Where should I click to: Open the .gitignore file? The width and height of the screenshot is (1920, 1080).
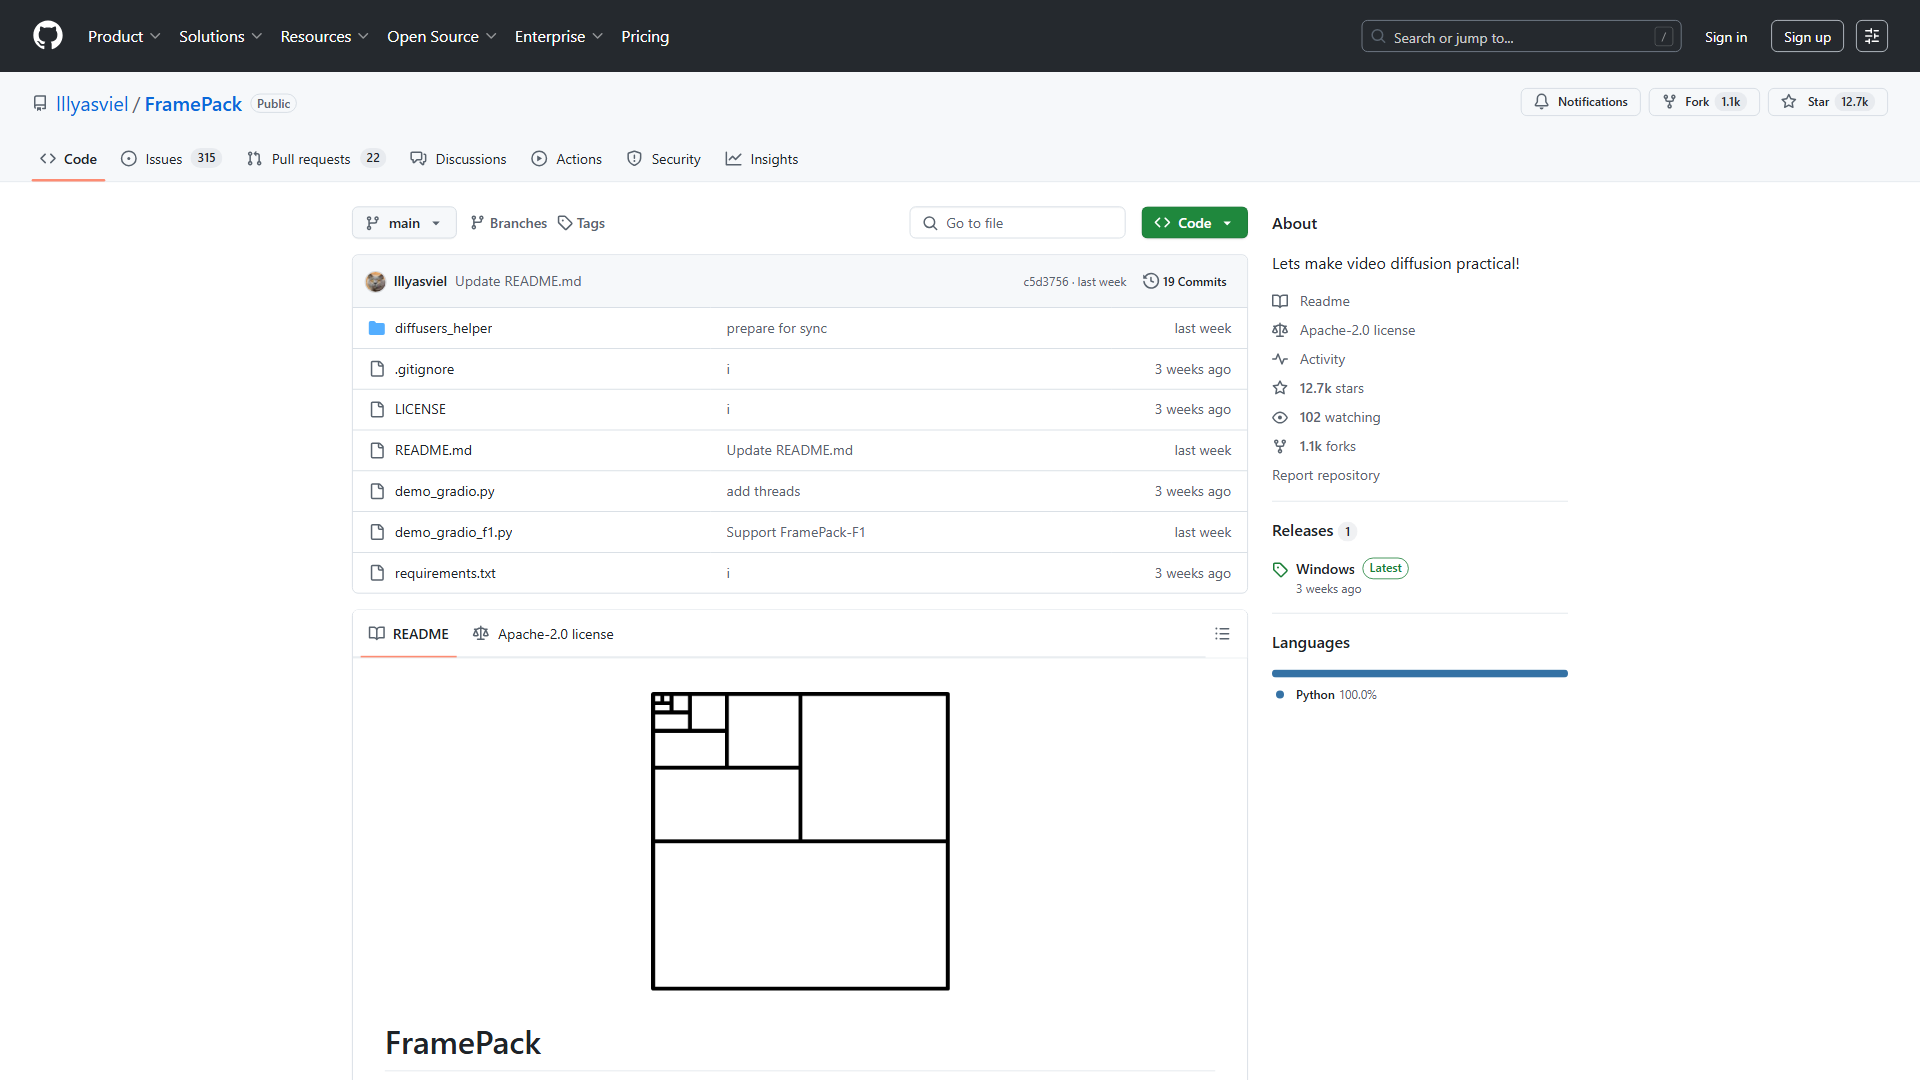pos(424,369)
